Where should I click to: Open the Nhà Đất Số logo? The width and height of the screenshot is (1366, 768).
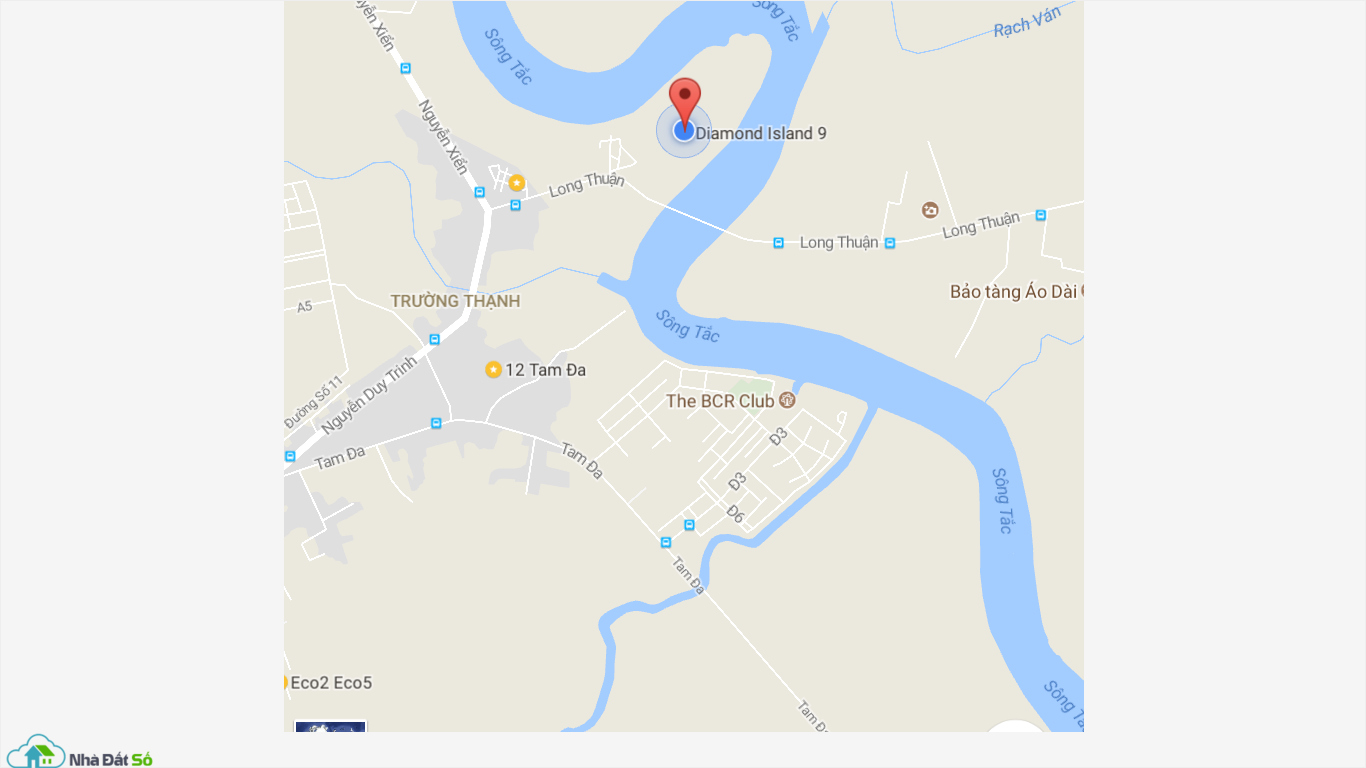80,752
